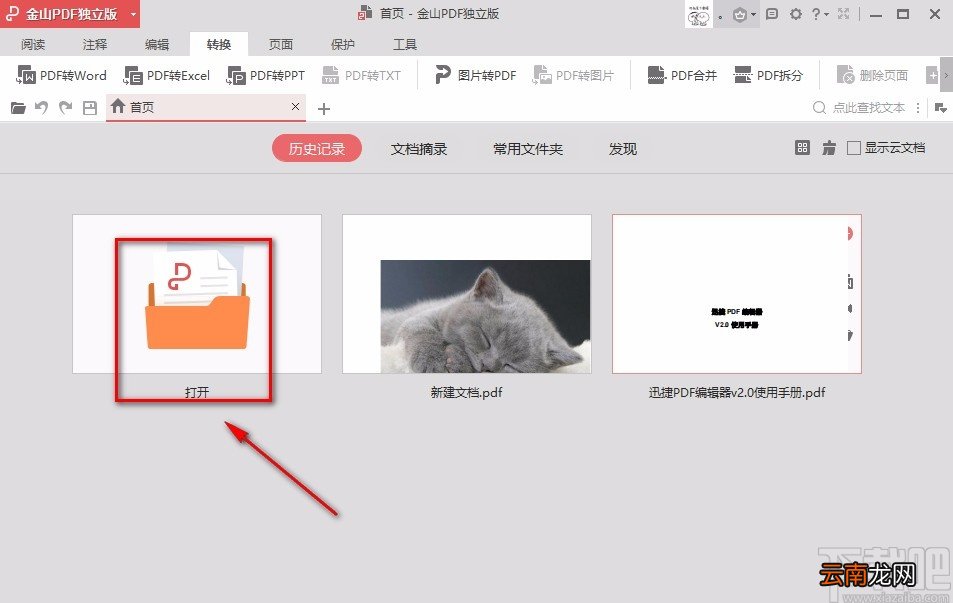Click the undo arrow icon

(x=41, y=108)
